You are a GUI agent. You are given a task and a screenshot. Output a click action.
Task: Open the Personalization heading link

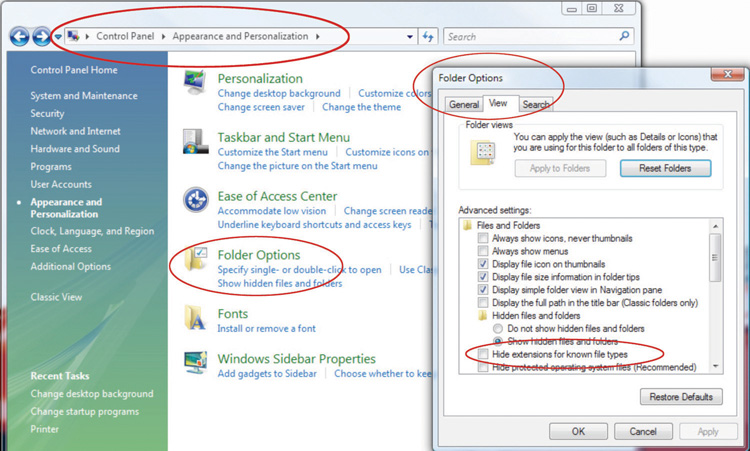point(260,78)
